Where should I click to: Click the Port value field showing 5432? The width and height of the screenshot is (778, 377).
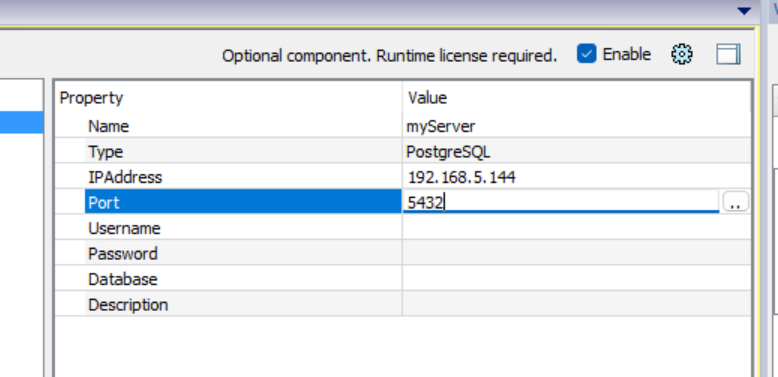click(561, 202)
